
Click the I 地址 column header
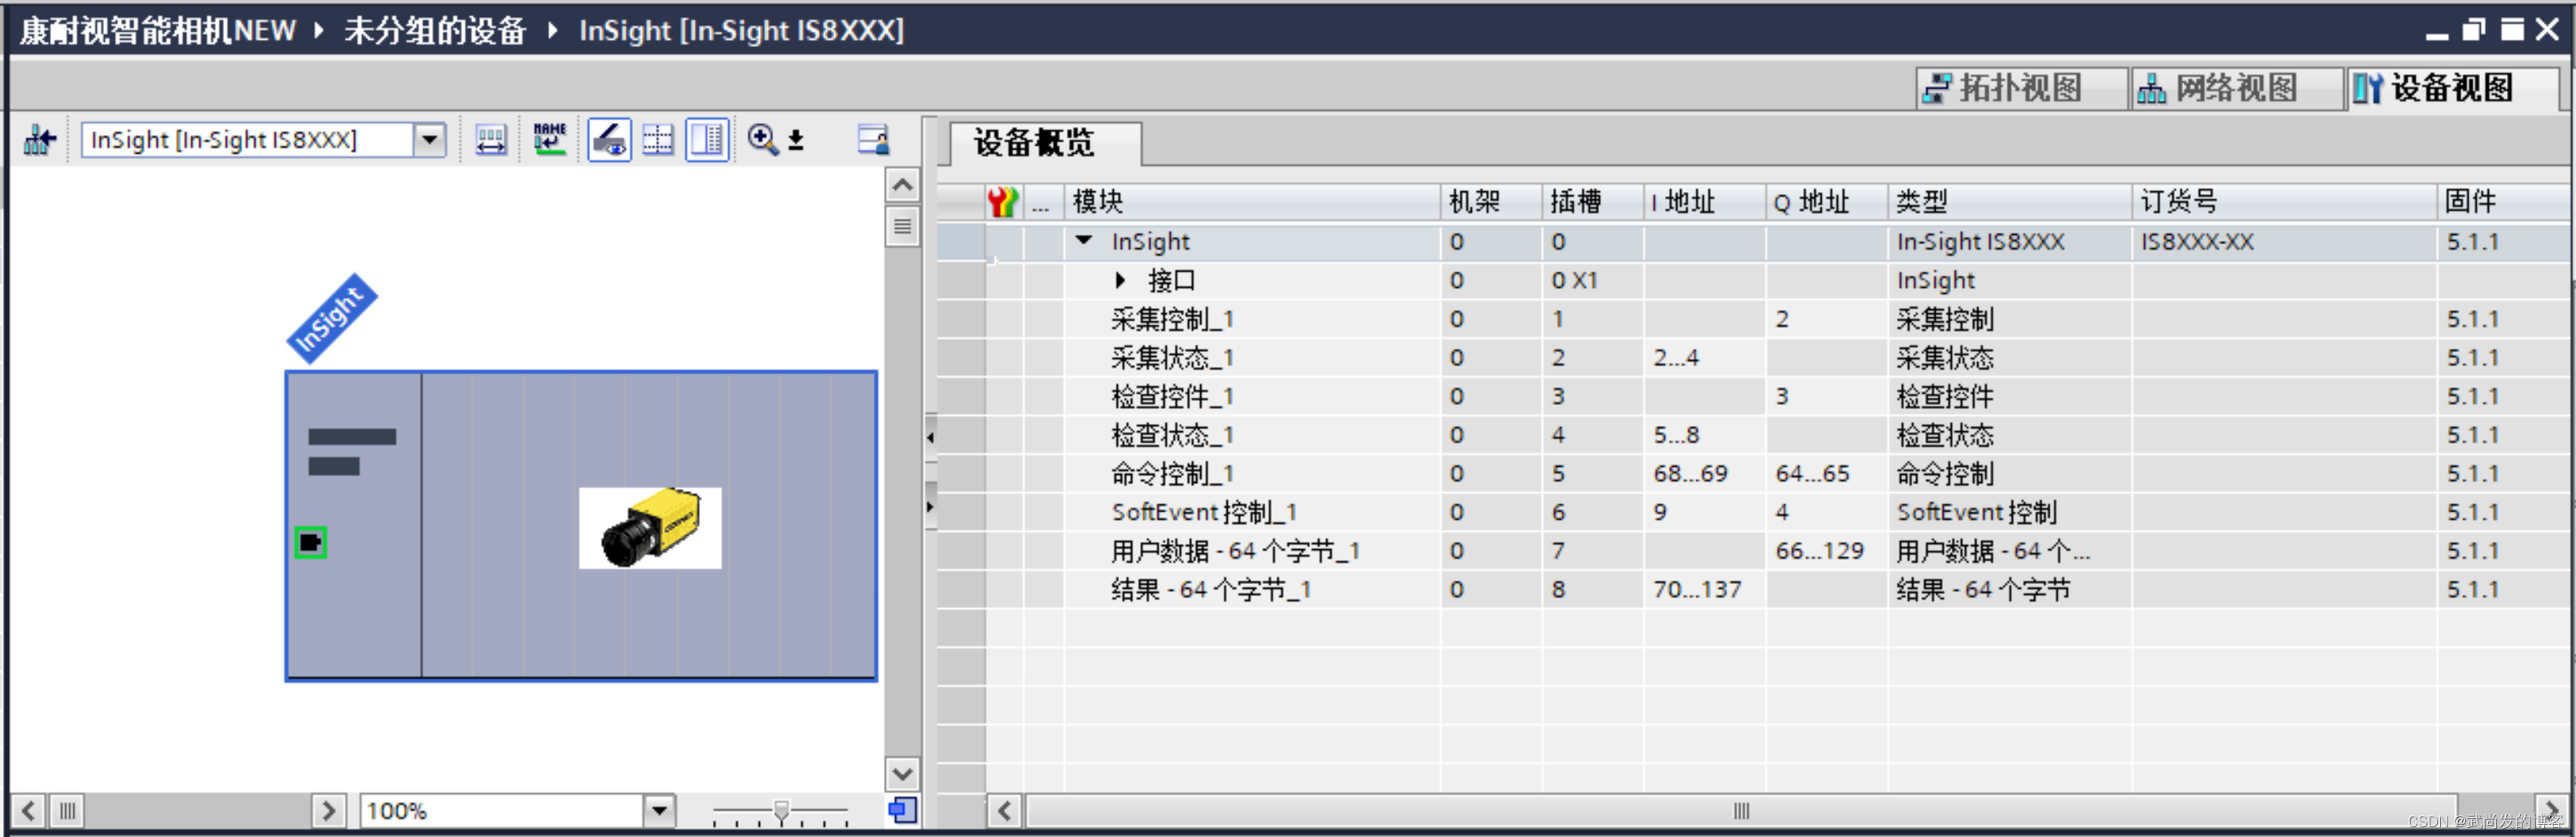[x=1705, y=202]
